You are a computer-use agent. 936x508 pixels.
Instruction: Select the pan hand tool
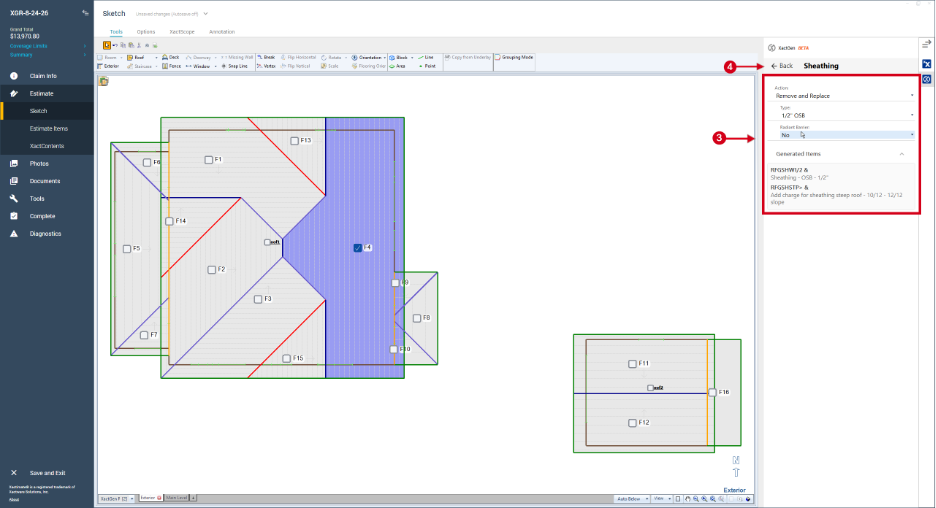click(687, 499)
